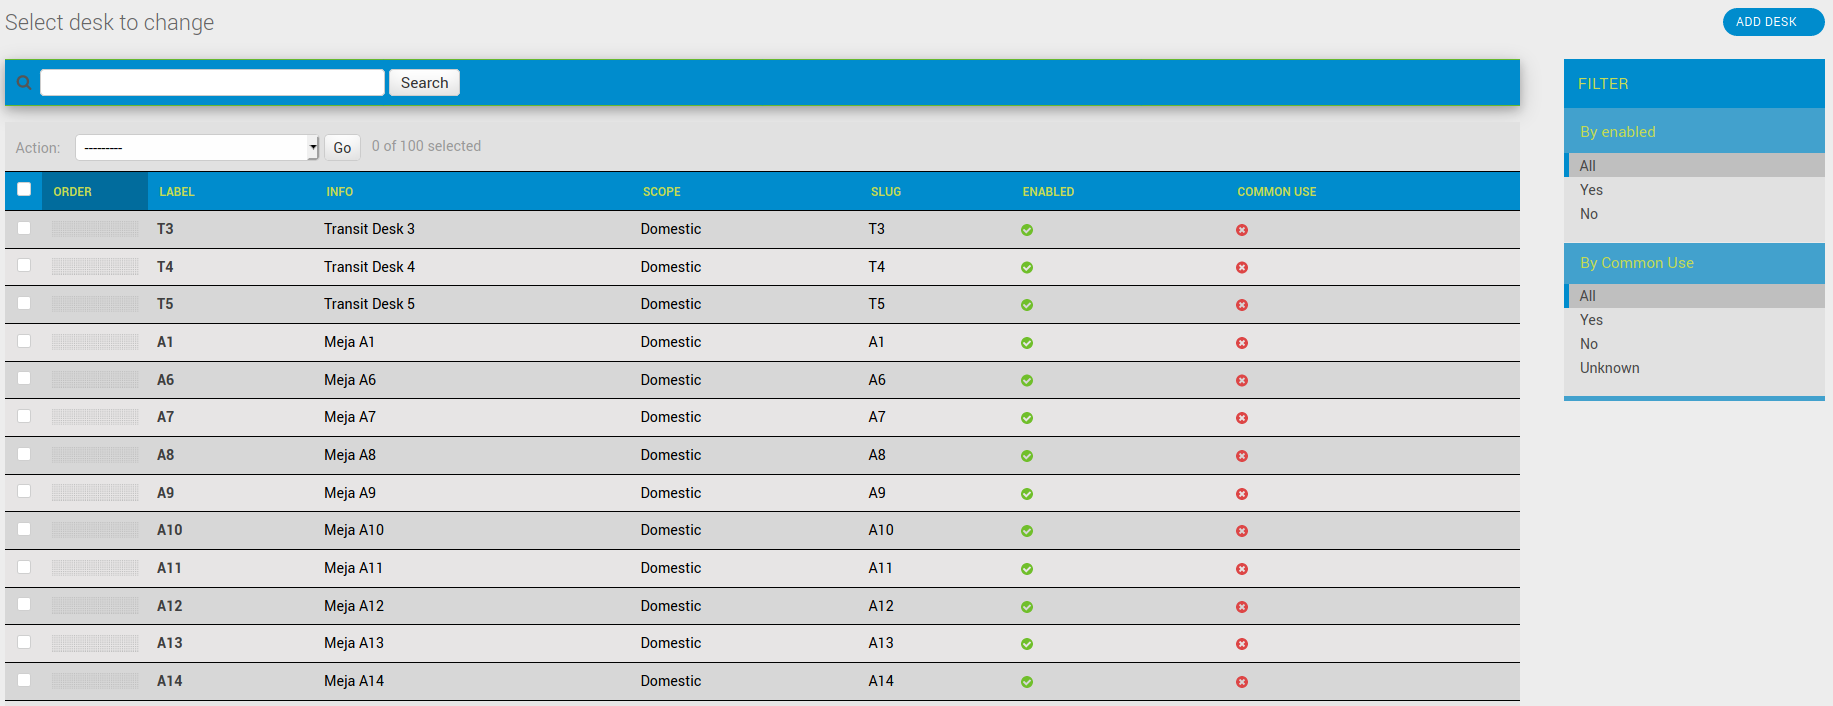
Task: Filter By Common Use: Unknown
Action: click(1609, 368)
